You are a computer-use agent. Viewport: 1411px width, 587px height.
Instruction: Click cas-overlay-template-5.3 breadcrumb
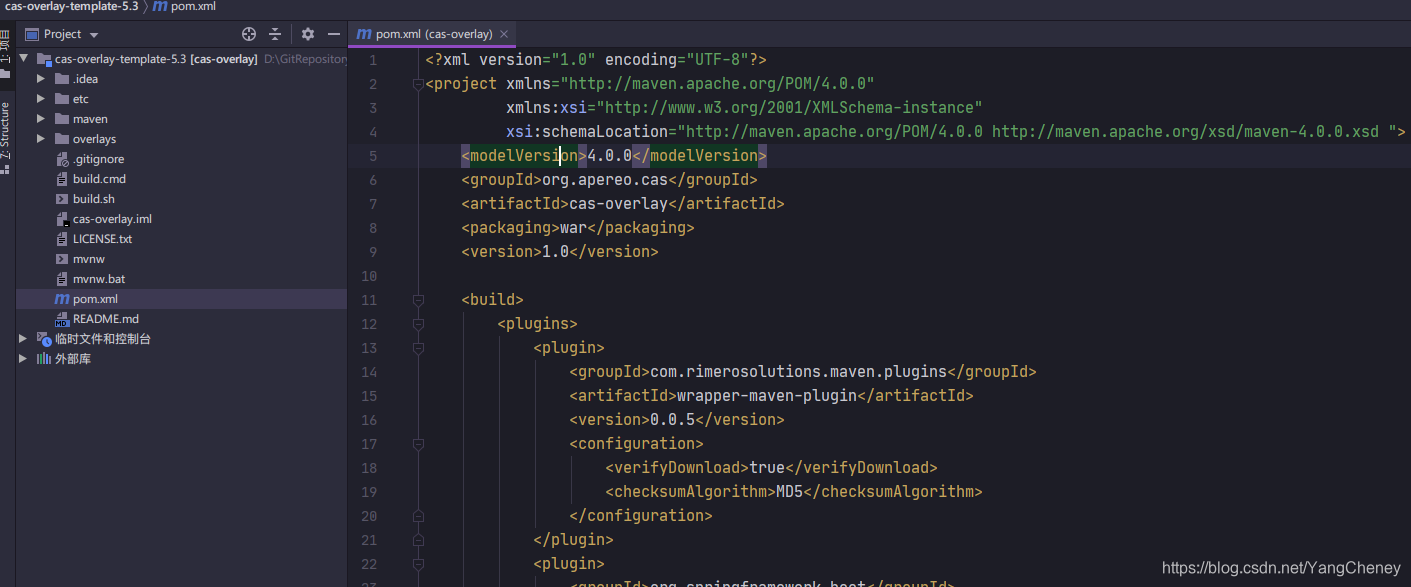tap(71, 7)
